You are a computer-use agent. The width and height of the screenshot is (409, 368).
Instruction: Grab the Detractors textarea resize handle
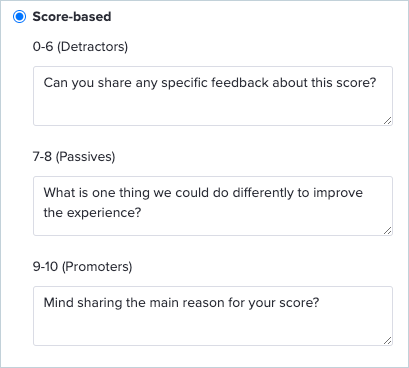click(387, 121)
